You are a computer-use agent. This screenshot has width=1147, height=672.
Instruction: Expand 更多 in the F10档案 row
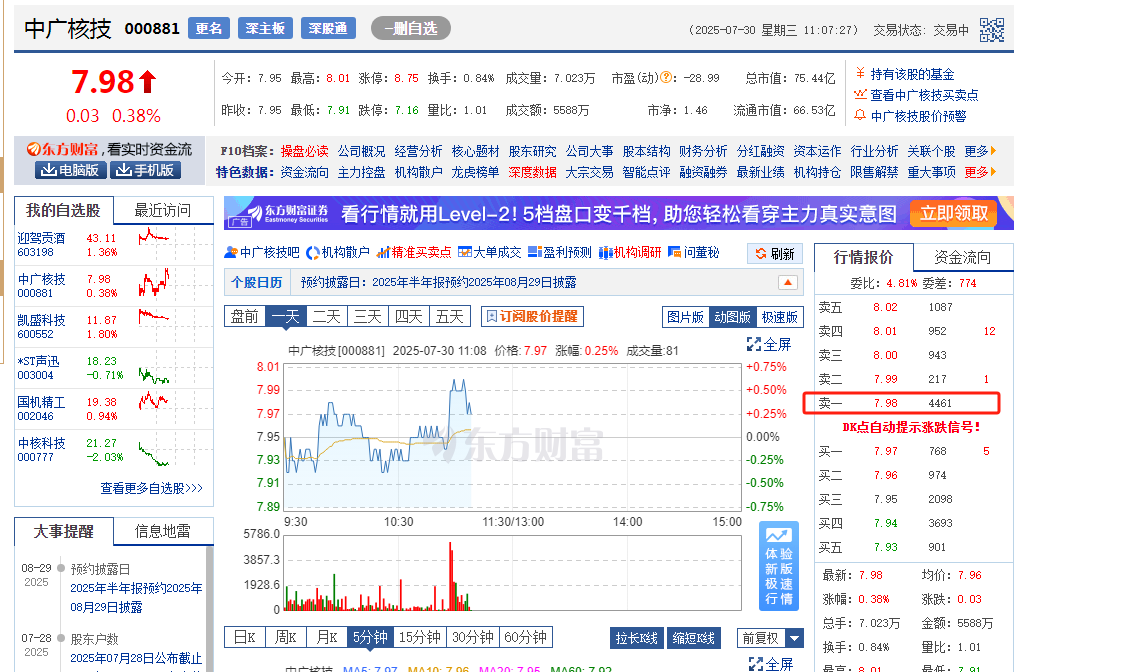pyautogui.click(x=980, y=151)
